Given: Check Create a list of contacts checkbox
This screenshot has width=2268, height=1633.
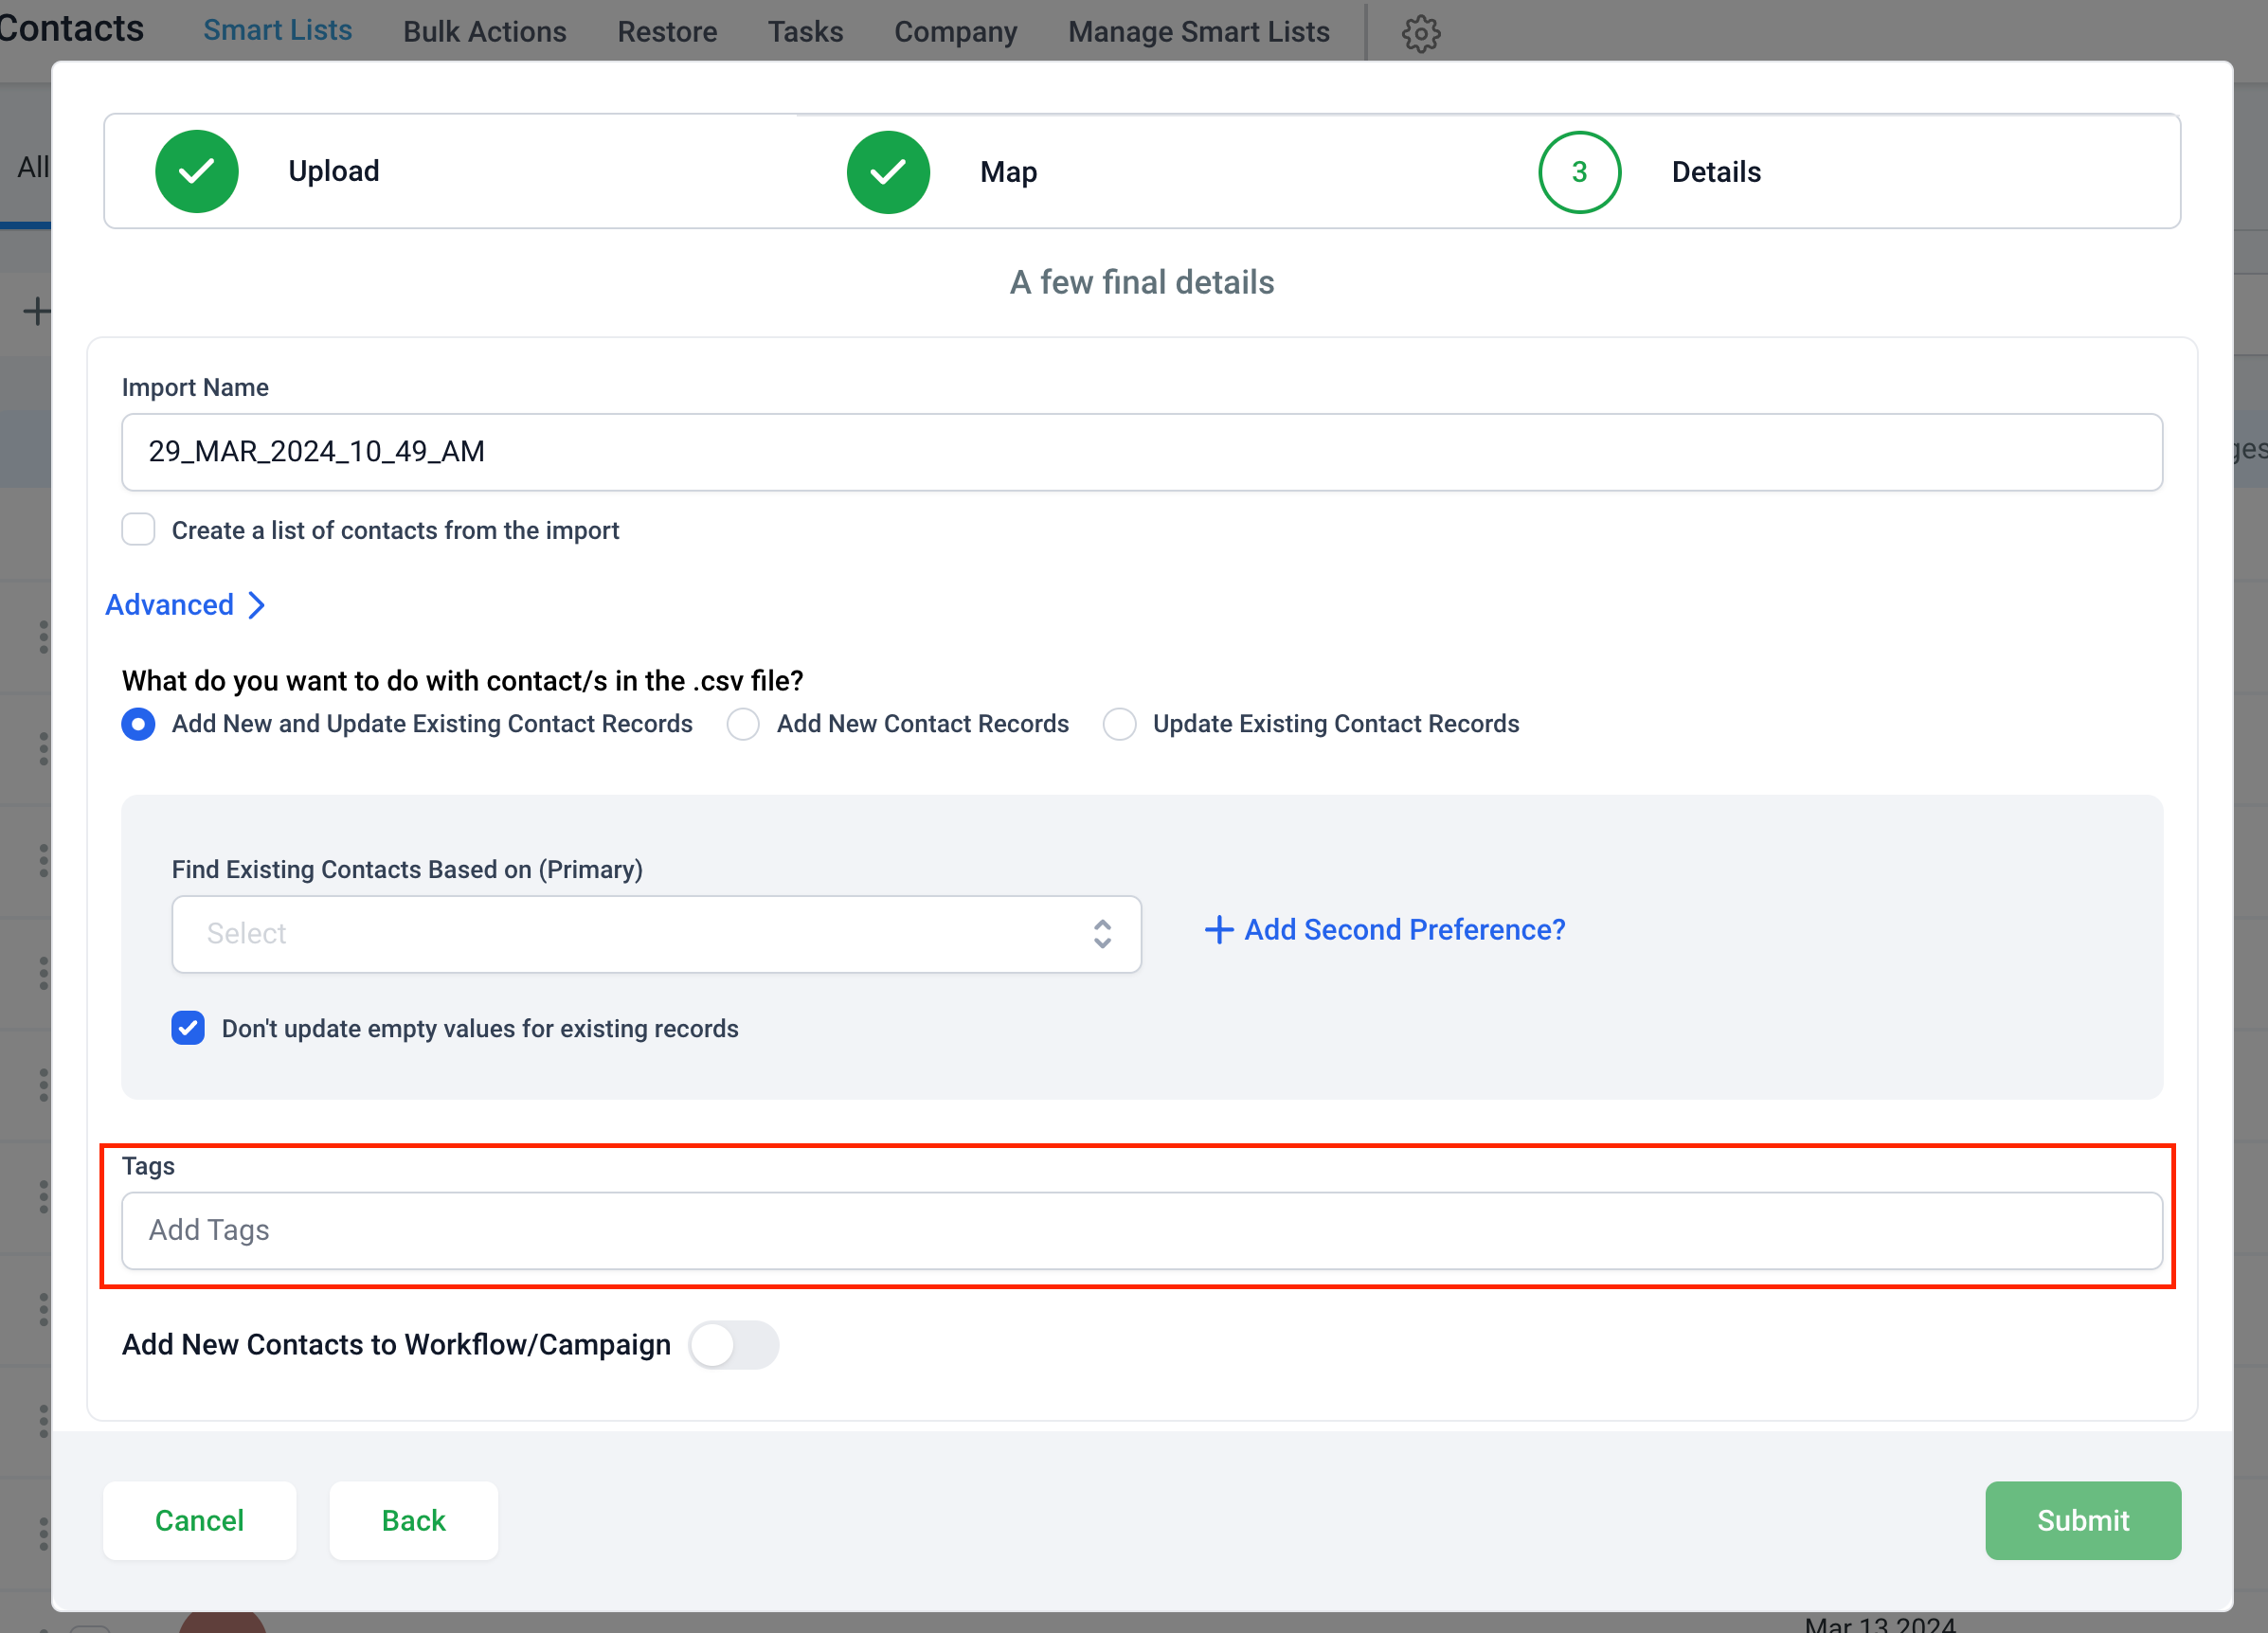Looking at the screenshot, I should 137,529.
